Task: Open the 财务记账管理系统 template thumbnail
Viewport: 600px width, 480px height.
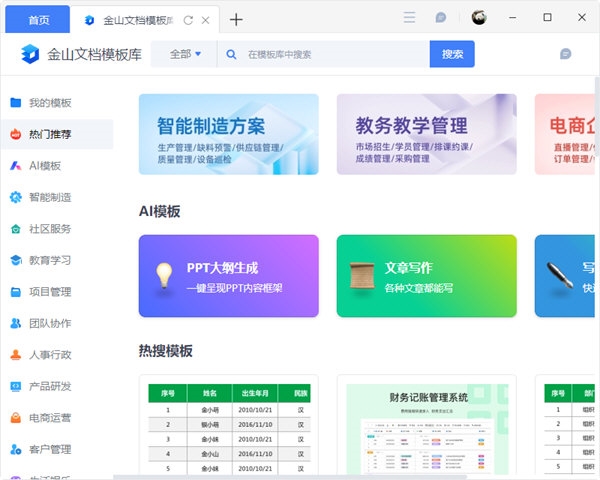Action: tap(427, 425)
